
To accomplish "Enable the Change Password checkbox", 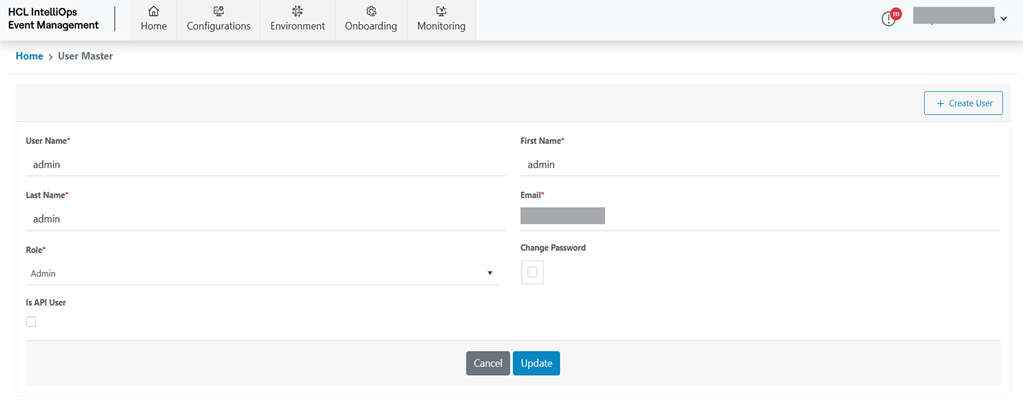I will tap(532, 272).
